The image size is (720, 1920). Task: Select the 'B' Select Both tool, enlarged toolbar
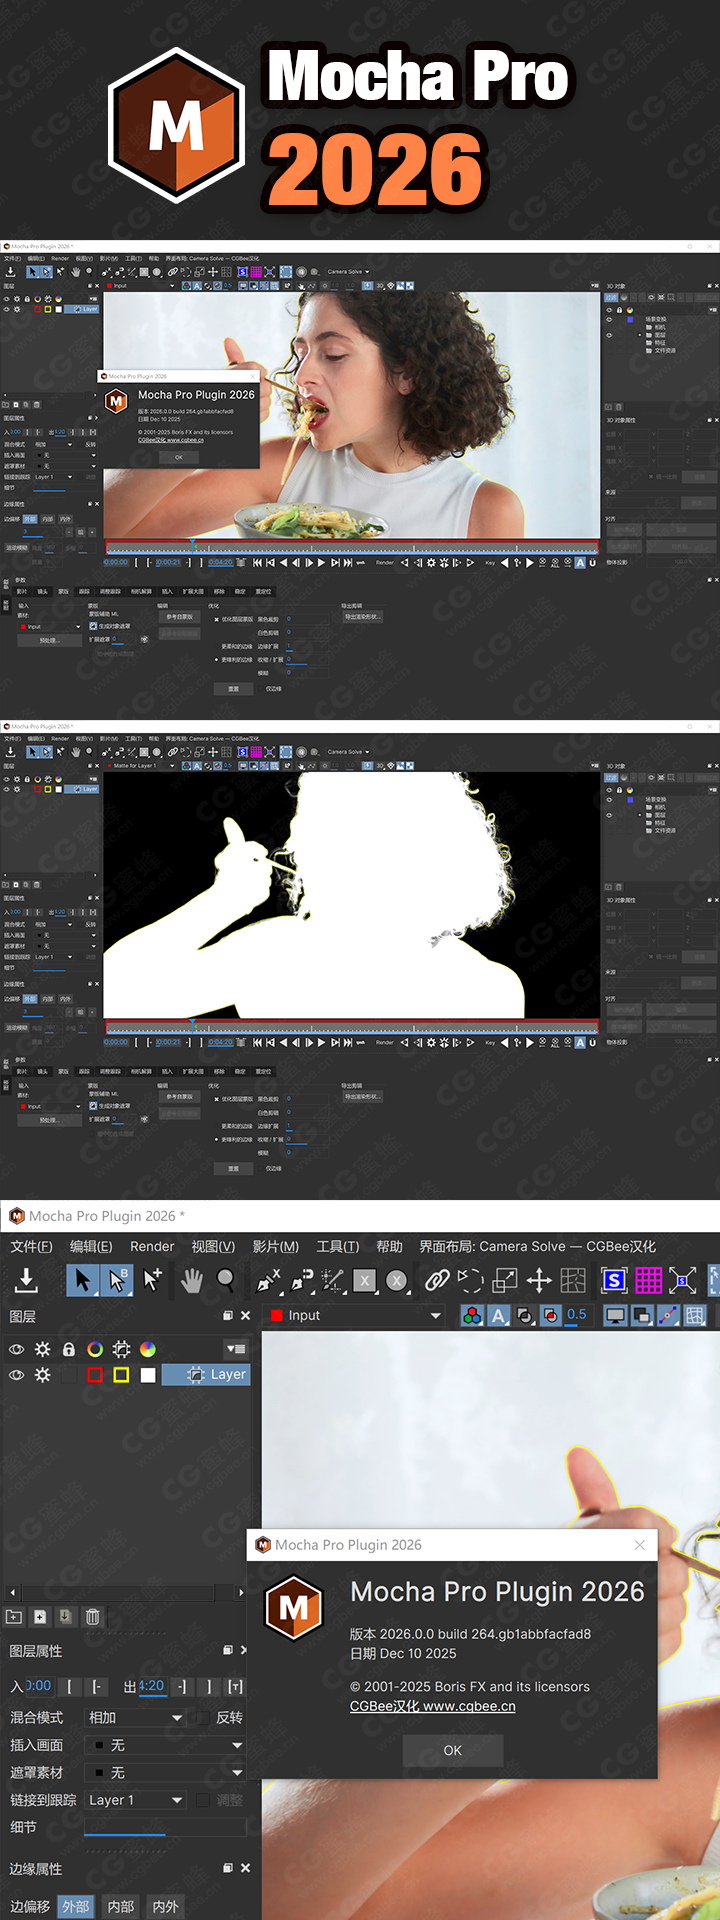pyautogui.click(x=117, y=1279)
